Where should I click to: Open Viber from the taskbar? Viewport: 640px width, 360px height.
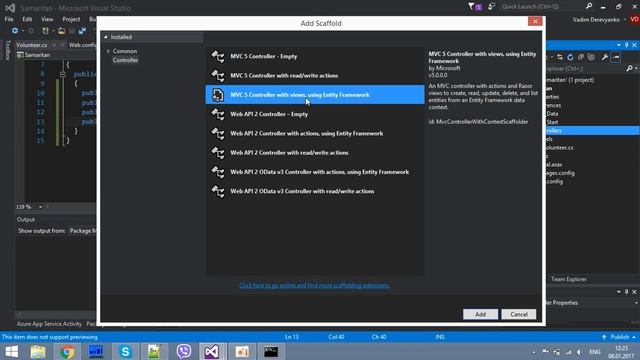click(x=184, y=351)
